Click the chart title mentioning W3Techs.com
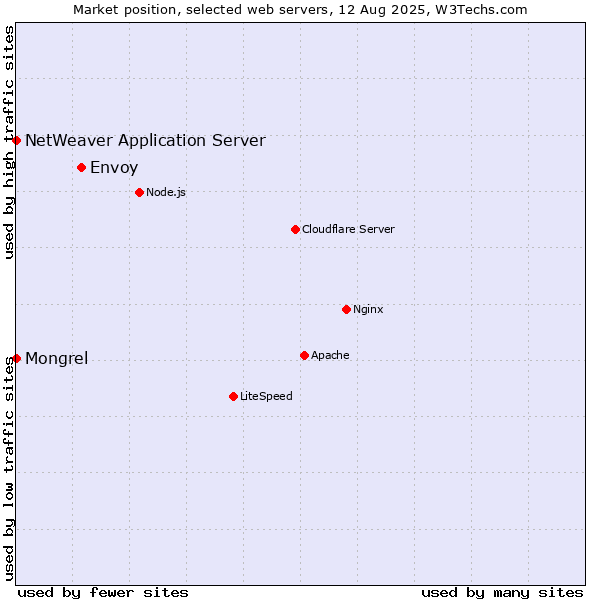This screenshot has width=600, height=600. [300, 10]
